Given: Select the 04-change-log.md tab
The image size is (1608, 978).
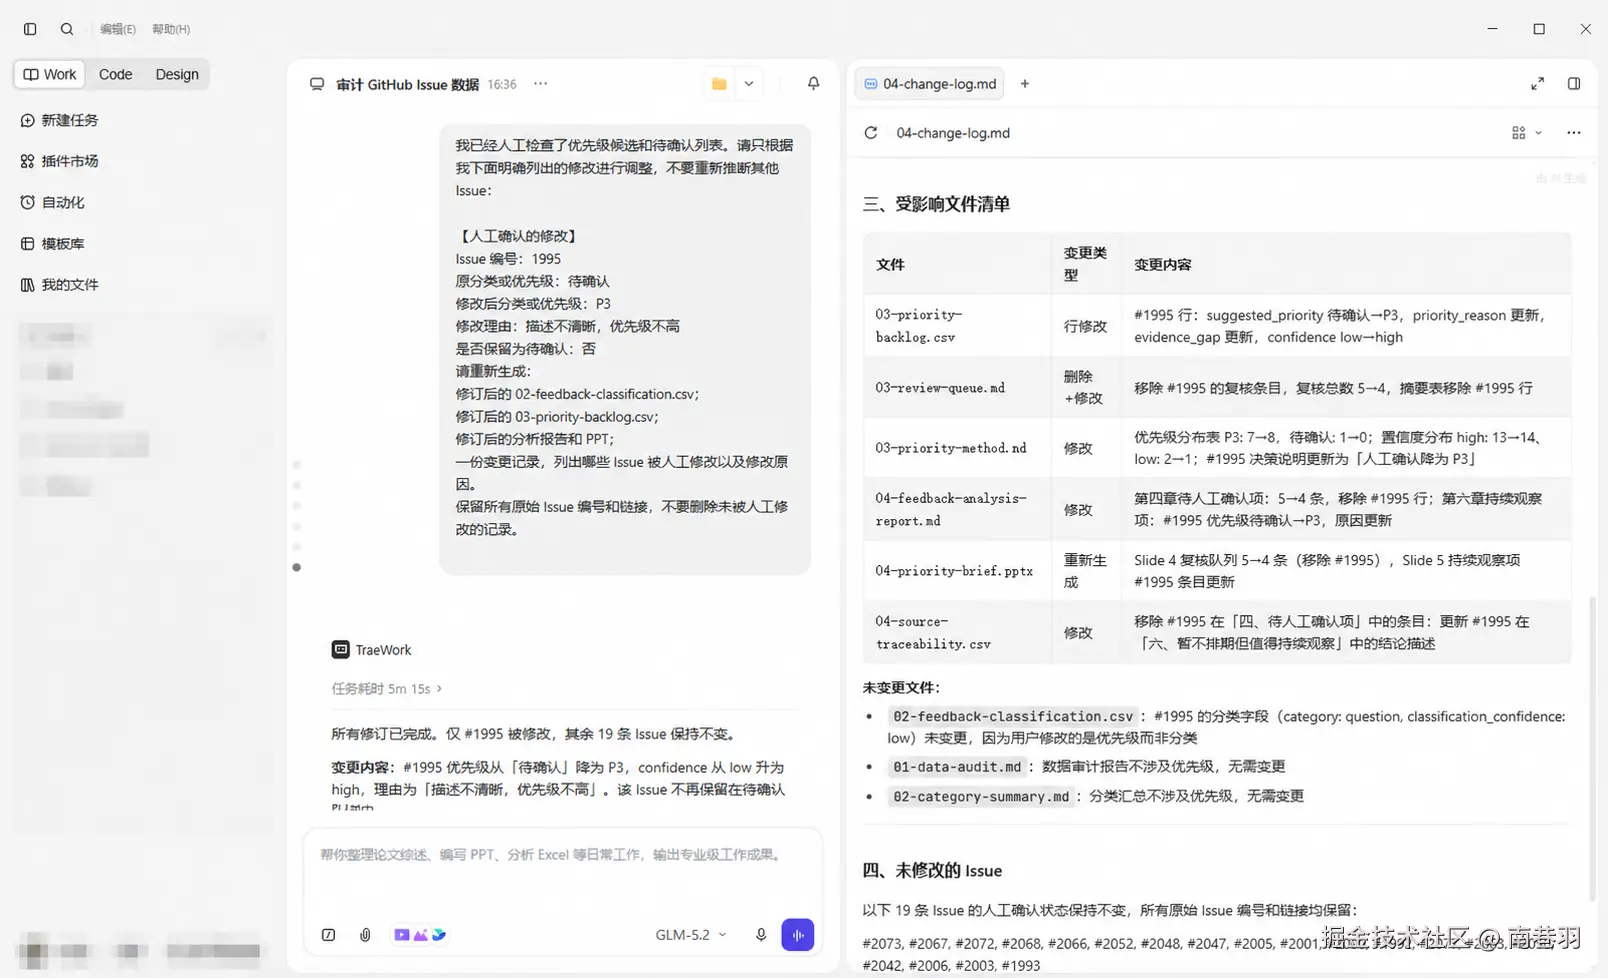Looking at the screenshot, I should pos(930,84).
